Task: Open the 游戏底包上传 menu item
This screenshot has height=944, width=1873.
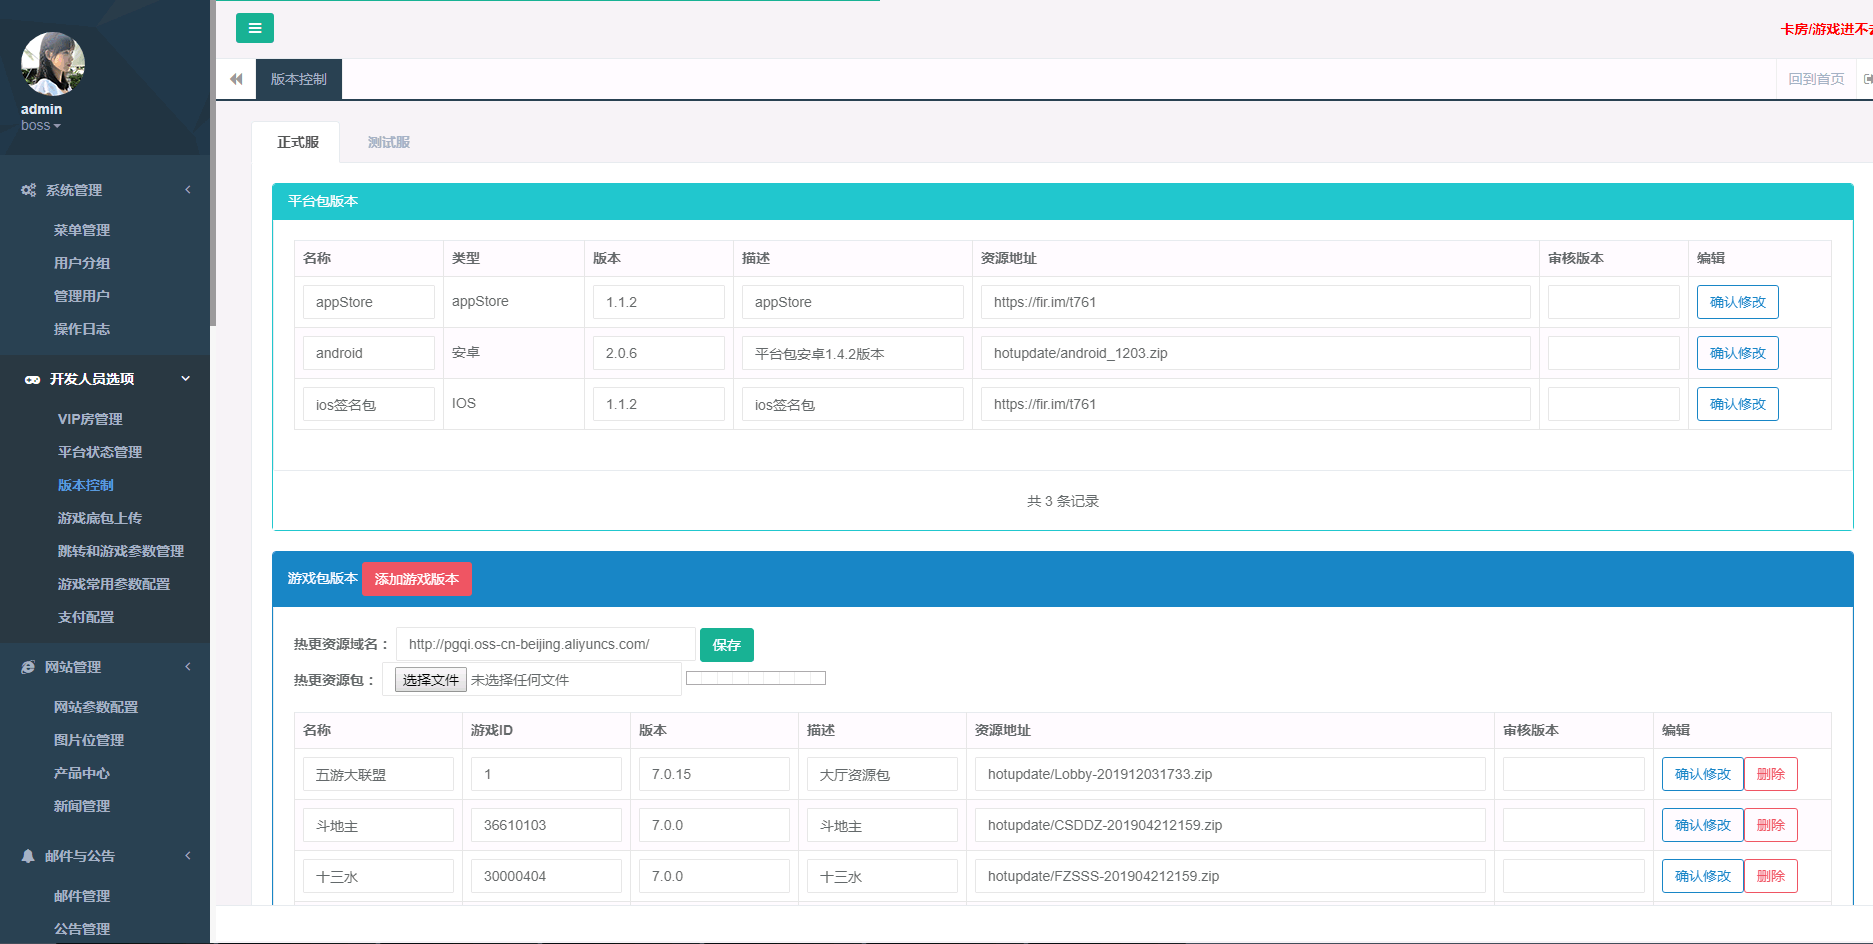Action: pyautogui.click(x=99, y=518)
